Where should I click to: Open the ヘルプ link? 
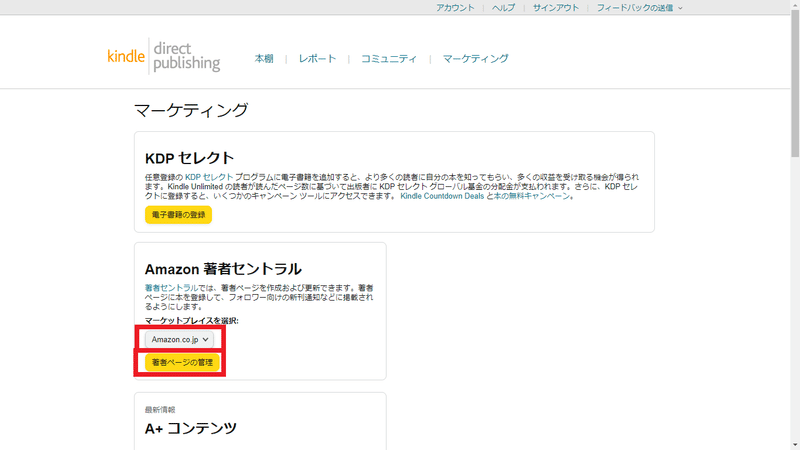click(503, 8)
